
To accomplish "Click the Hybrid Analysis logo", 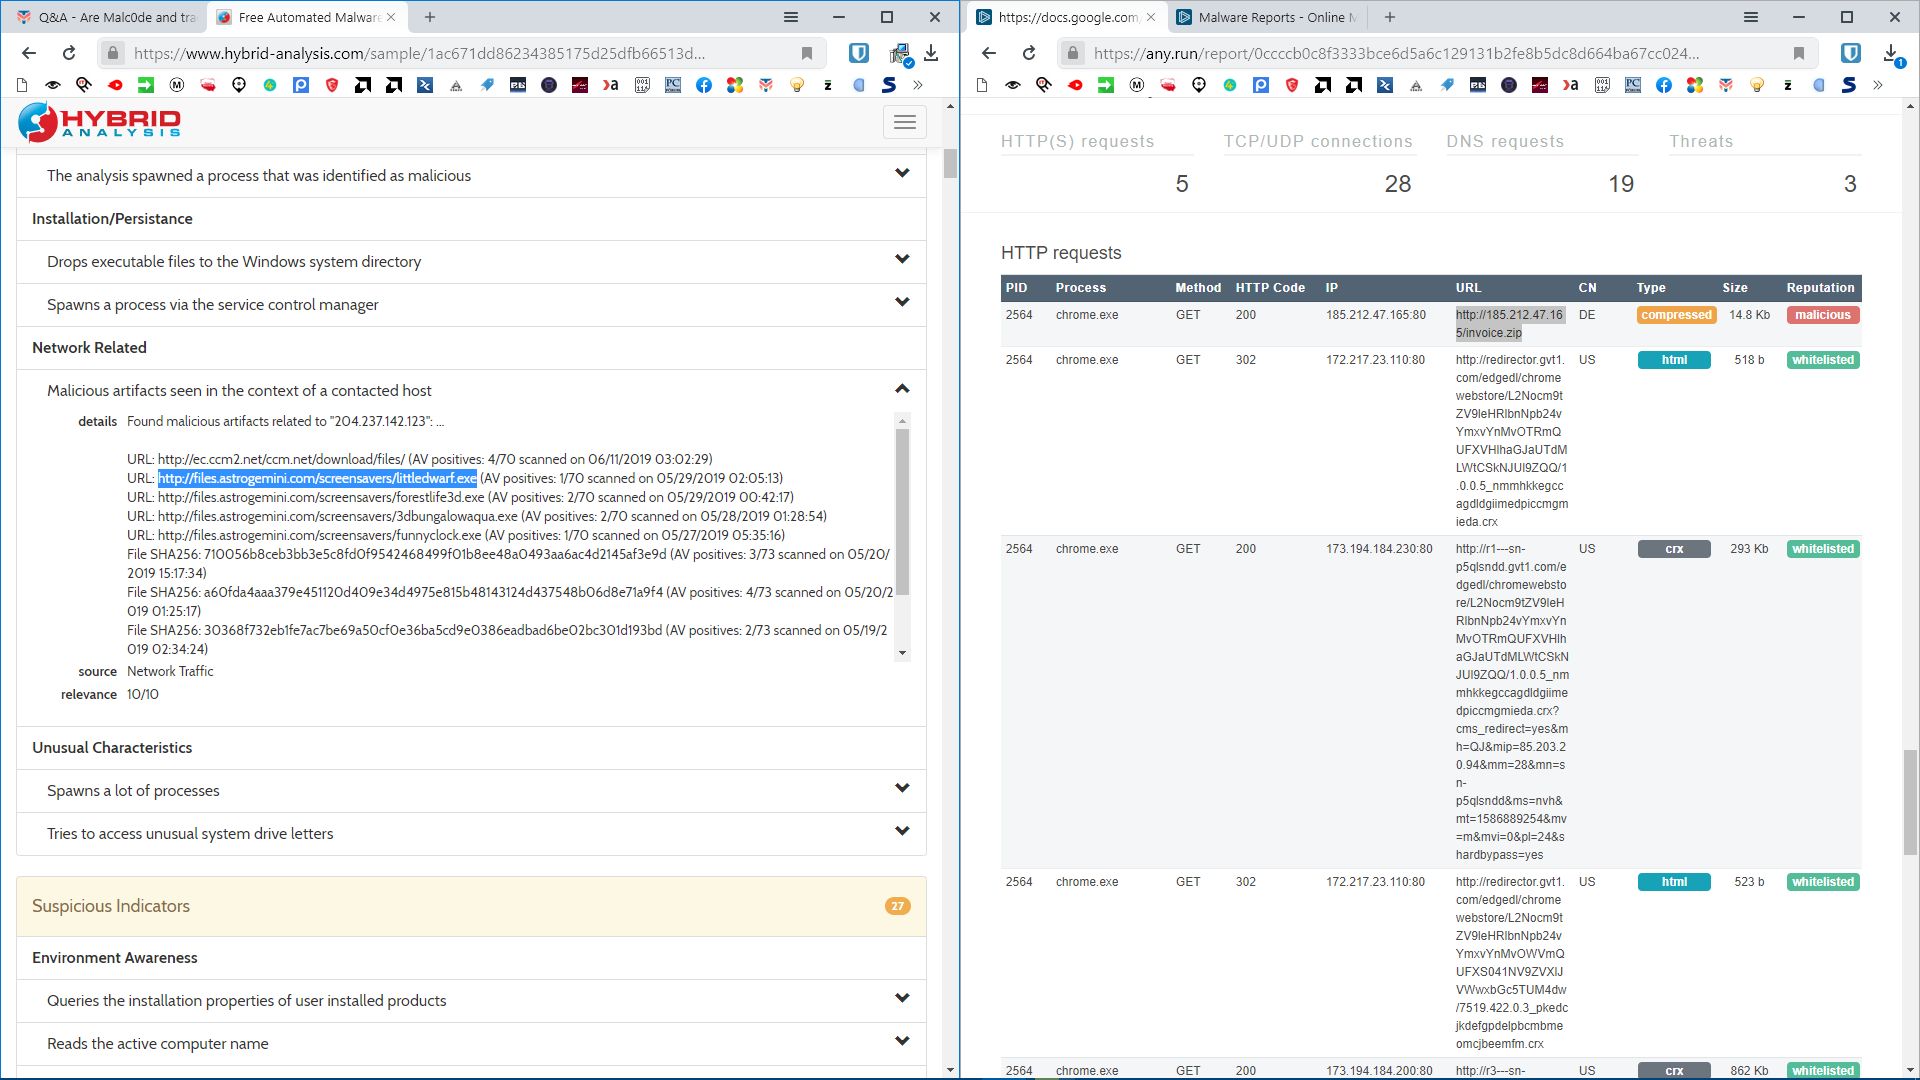I will click(x=99, y=122).
